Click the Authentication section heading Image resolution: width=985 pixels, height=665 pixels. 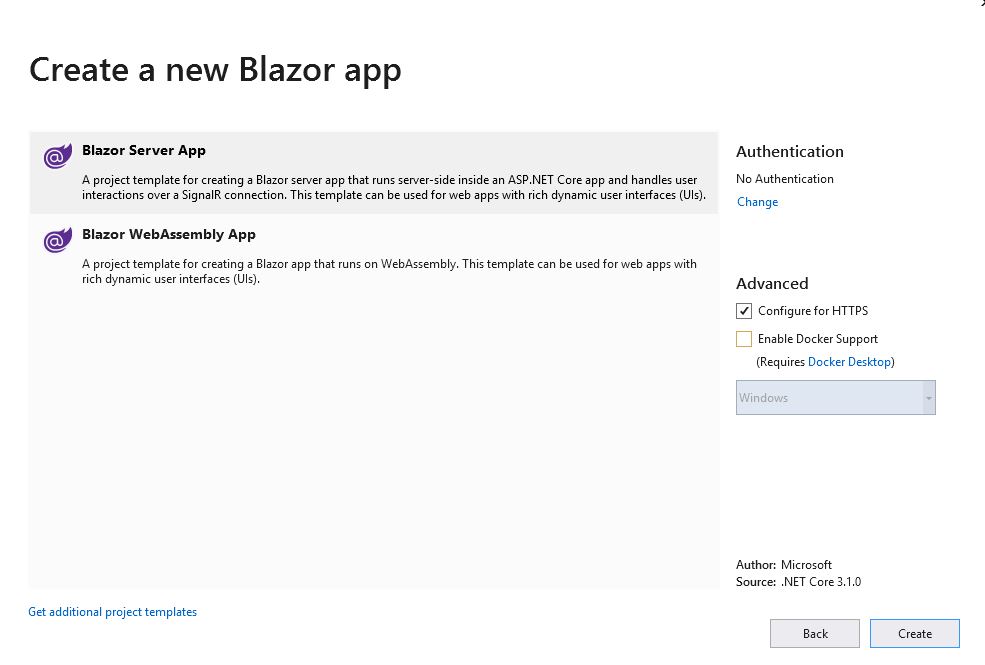(x=790, y=152)
